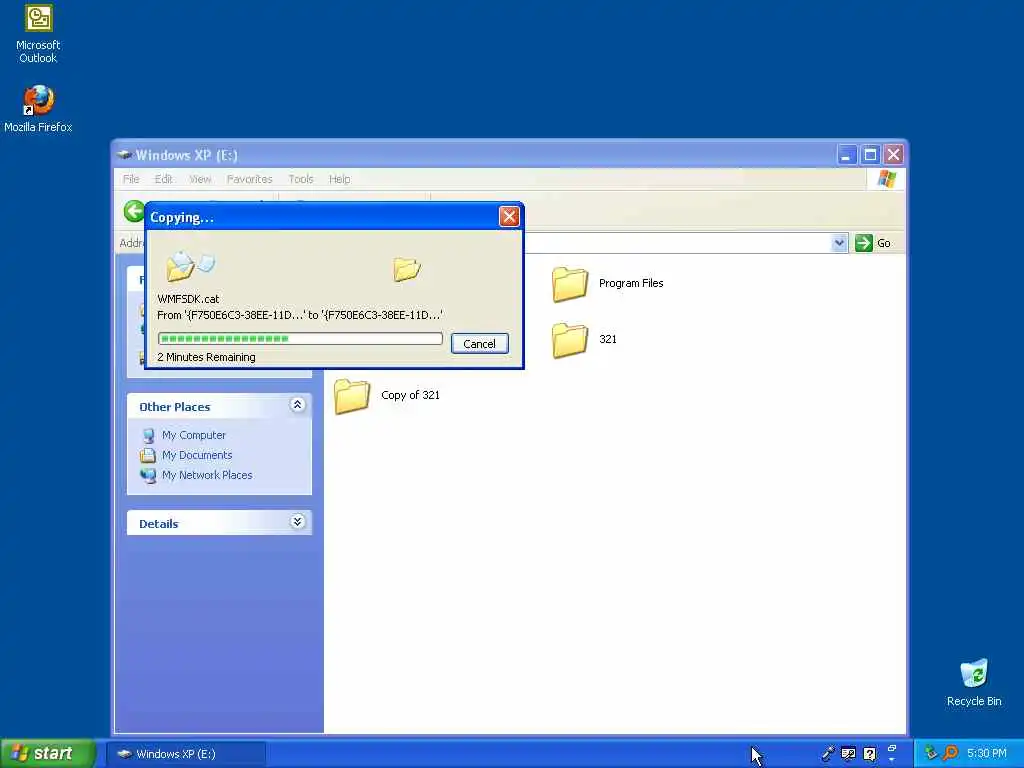Click the 2 Minutes Remaining text

click(206, 357)
